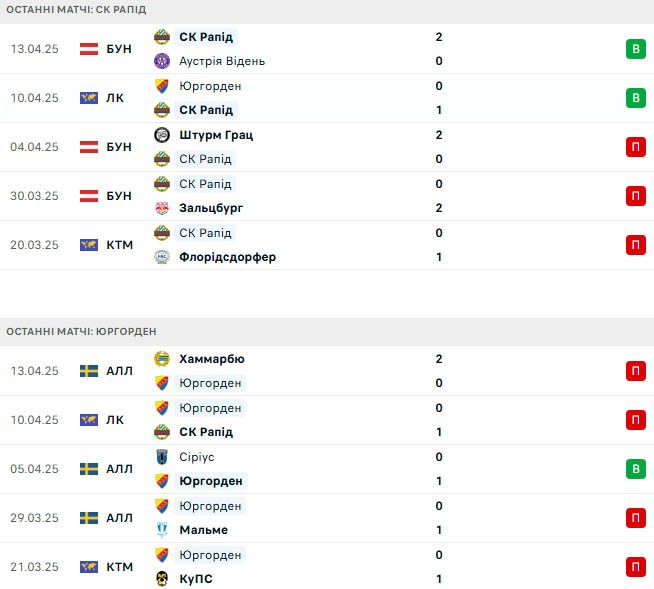Open the Мальме team link

tap(204, 530)
